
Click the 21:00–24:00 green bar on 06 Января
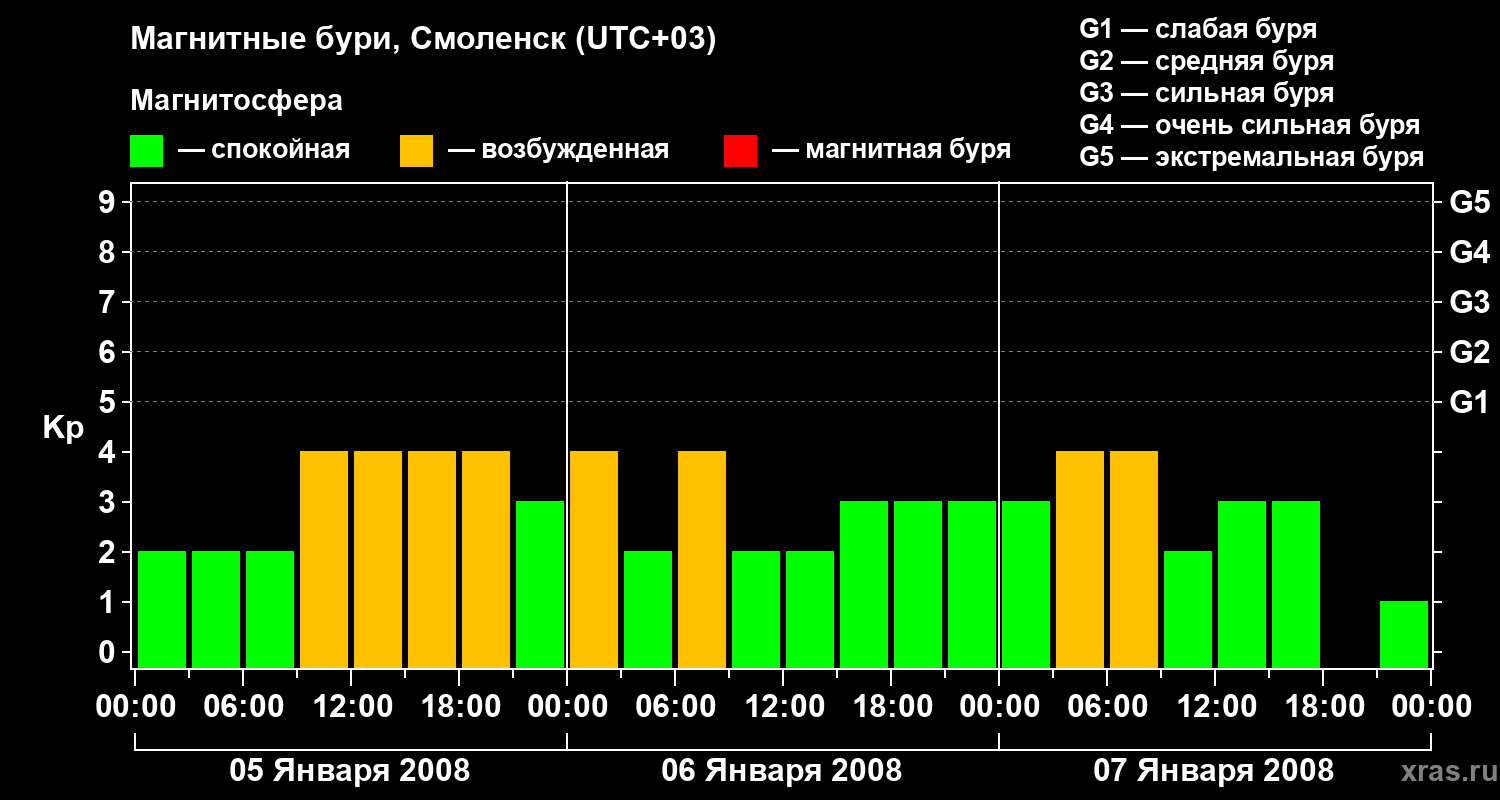(x=972, y=584)
